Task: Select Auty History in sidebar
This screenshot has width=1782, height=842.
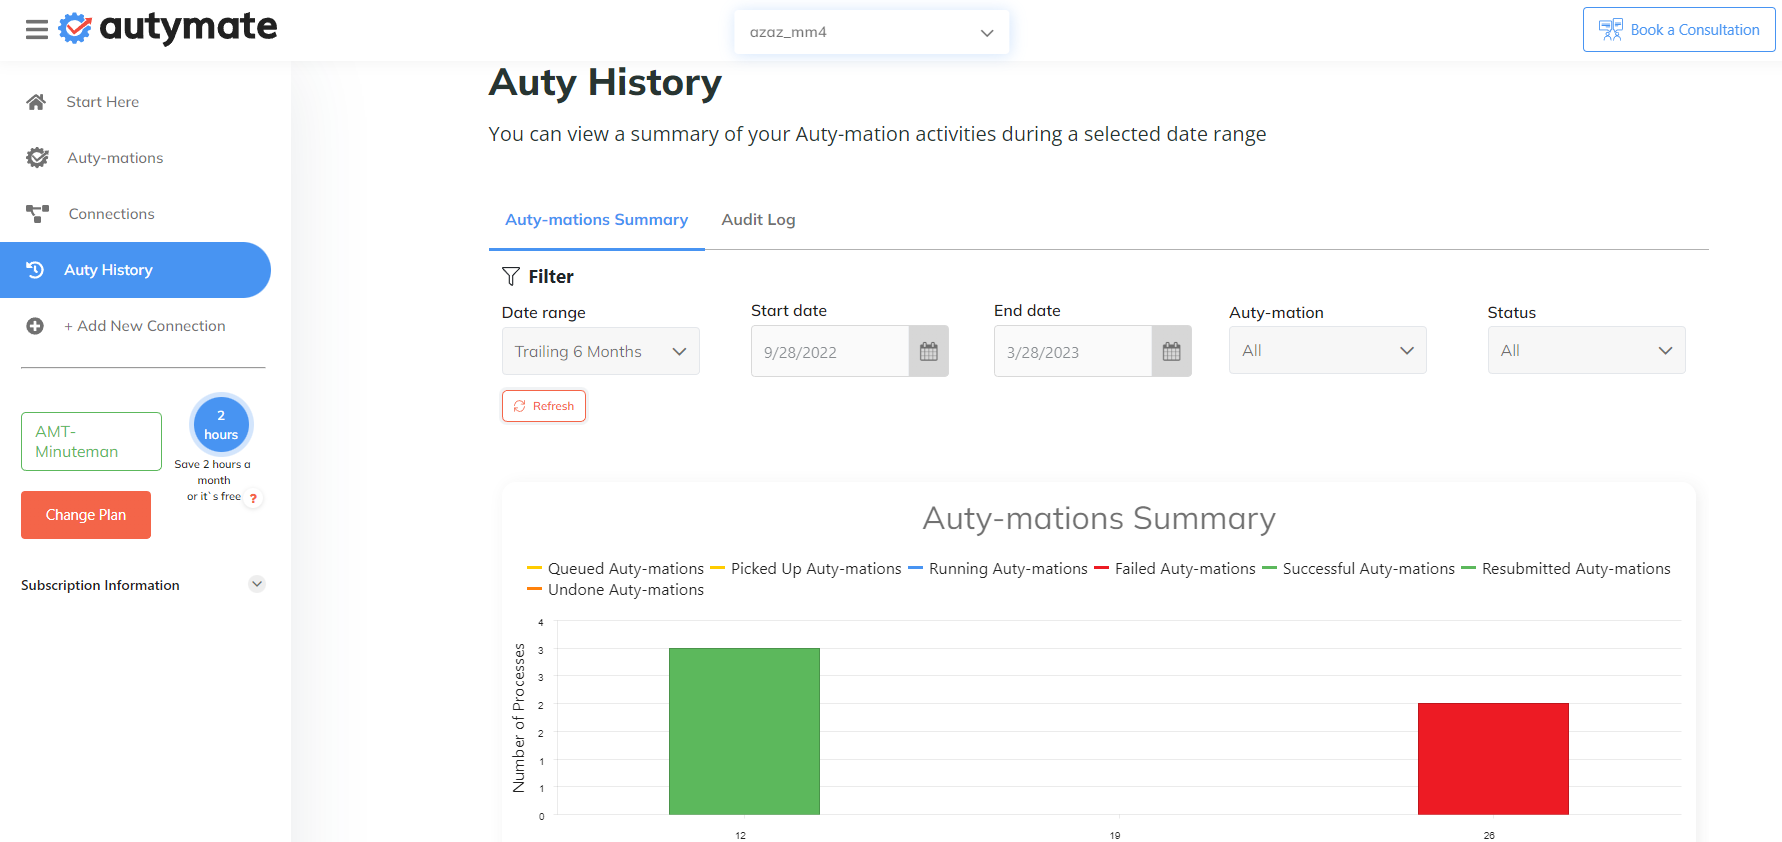Action: [135, 270]
